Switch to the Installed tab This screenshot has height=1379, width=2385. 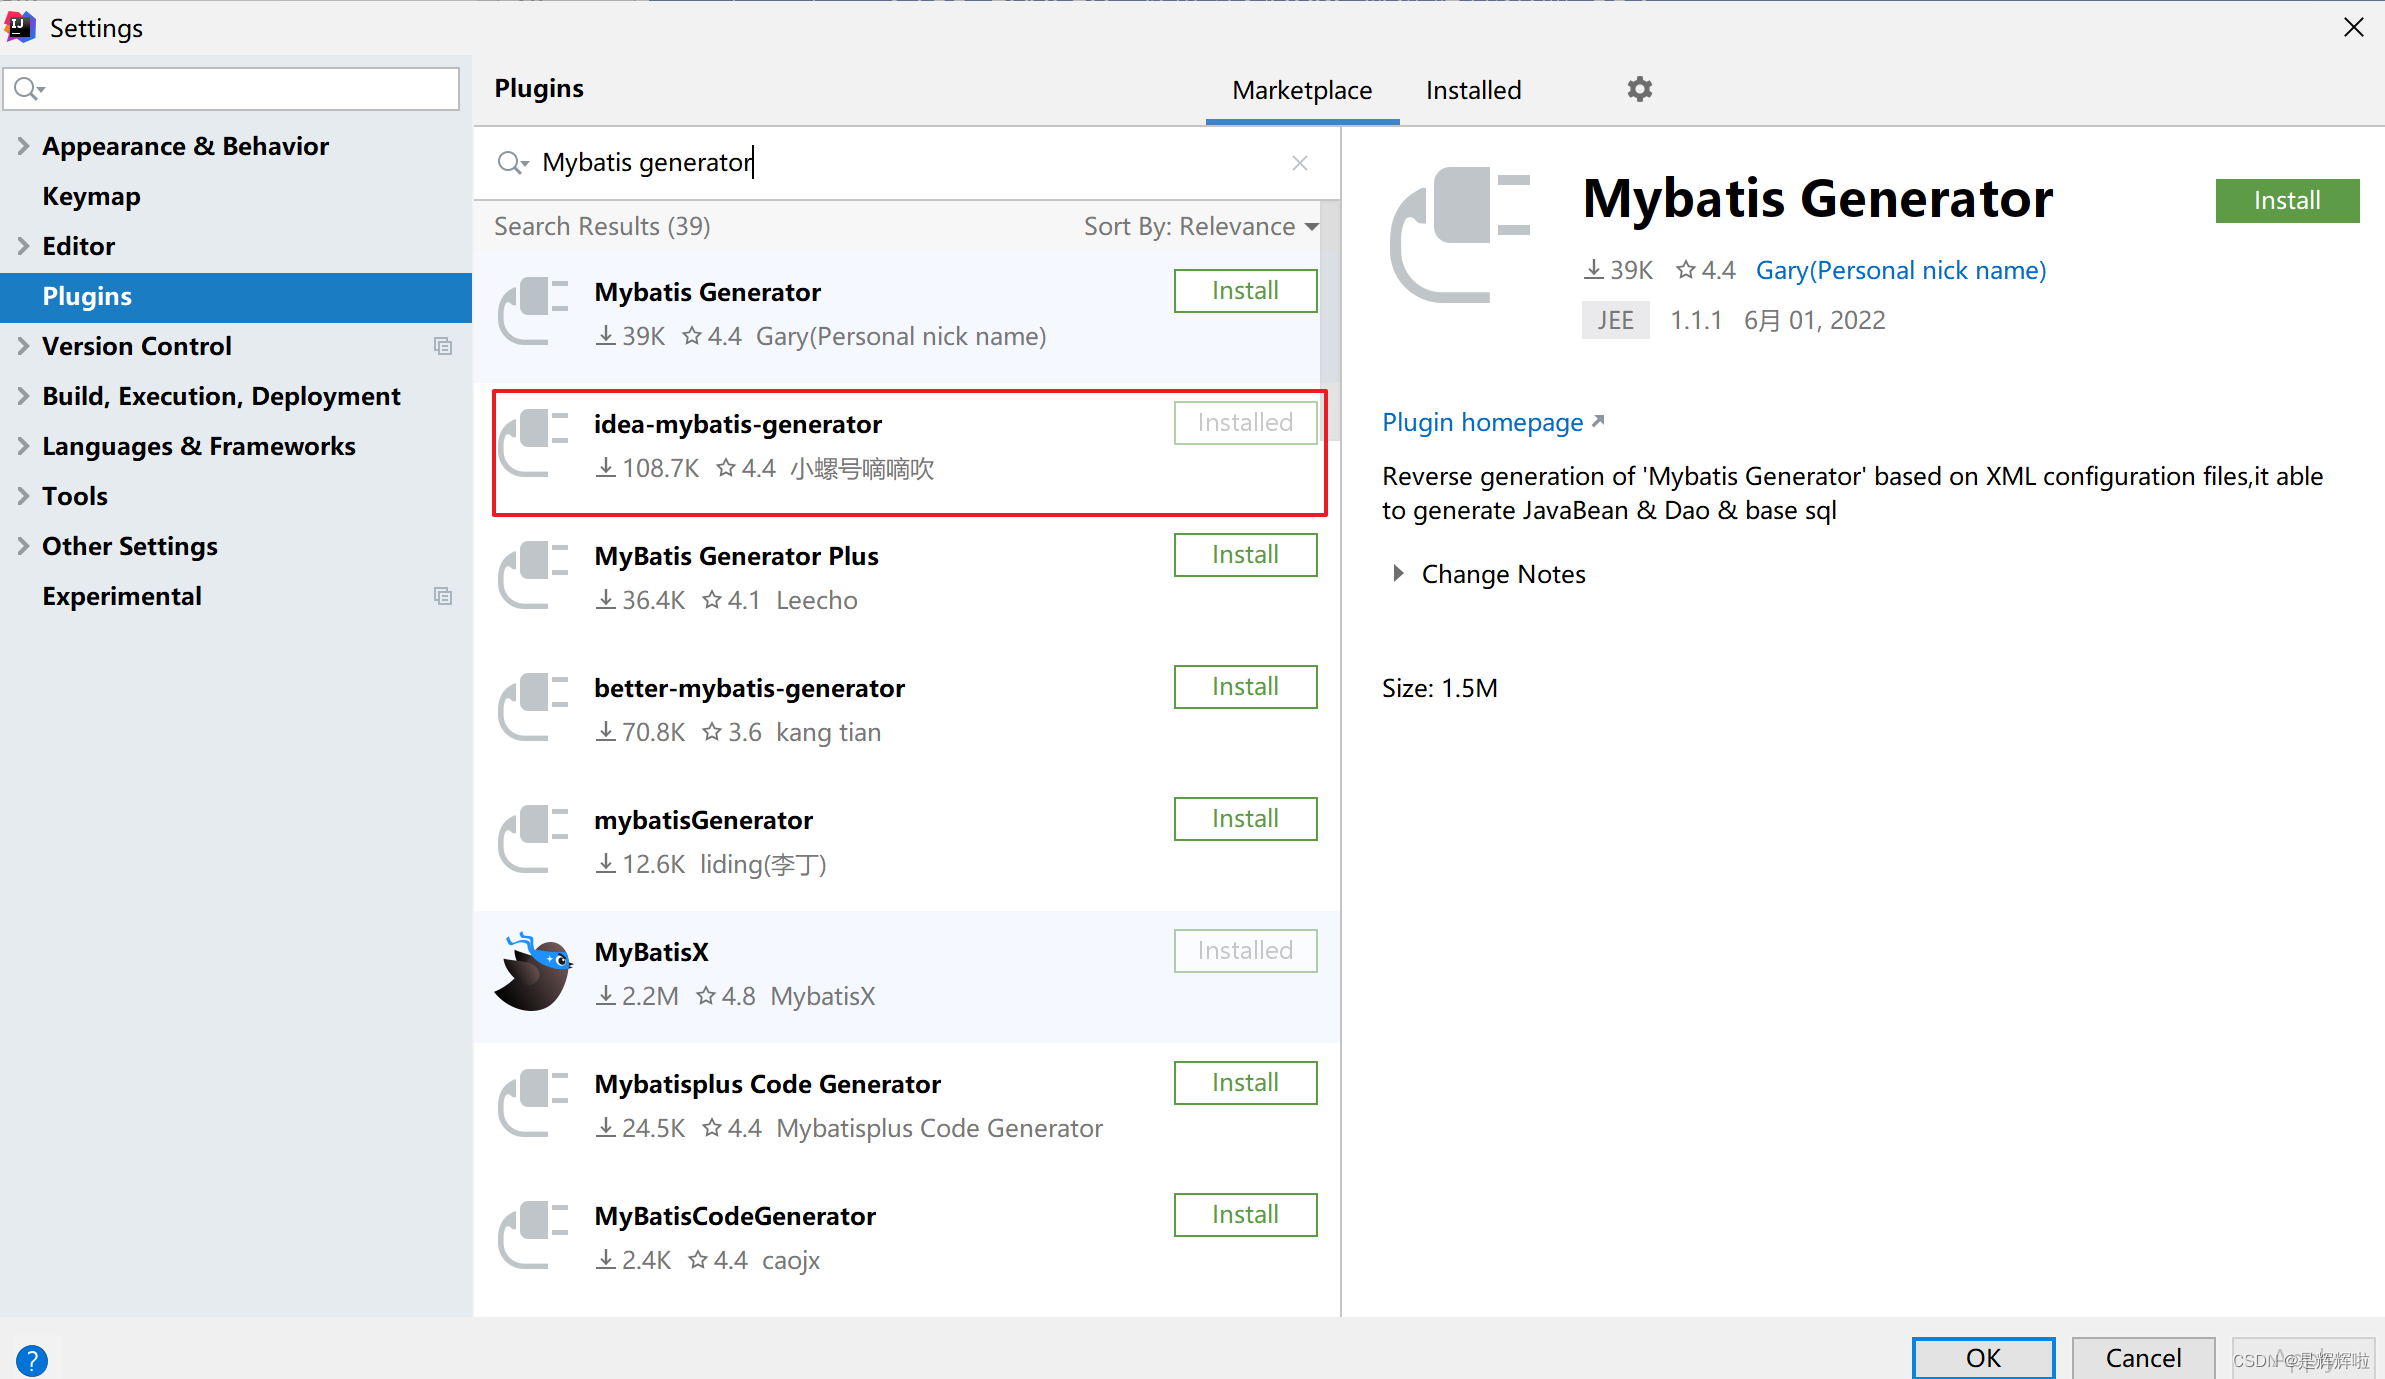coord(1472,90)
